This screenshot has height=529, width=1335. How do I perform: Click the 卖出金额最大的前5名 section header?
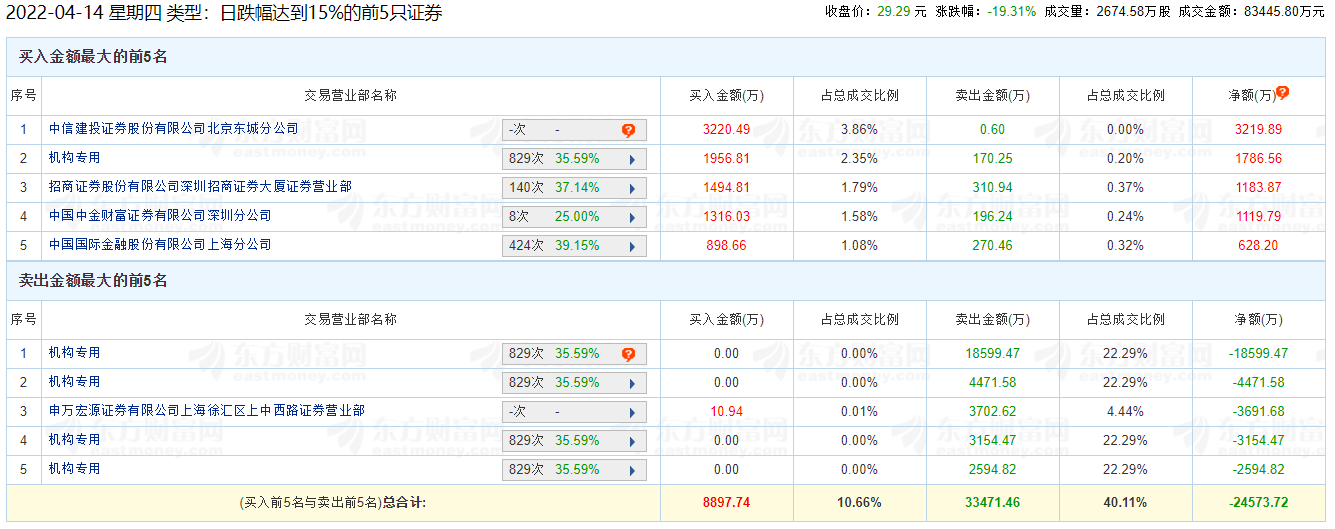point(93,281)
